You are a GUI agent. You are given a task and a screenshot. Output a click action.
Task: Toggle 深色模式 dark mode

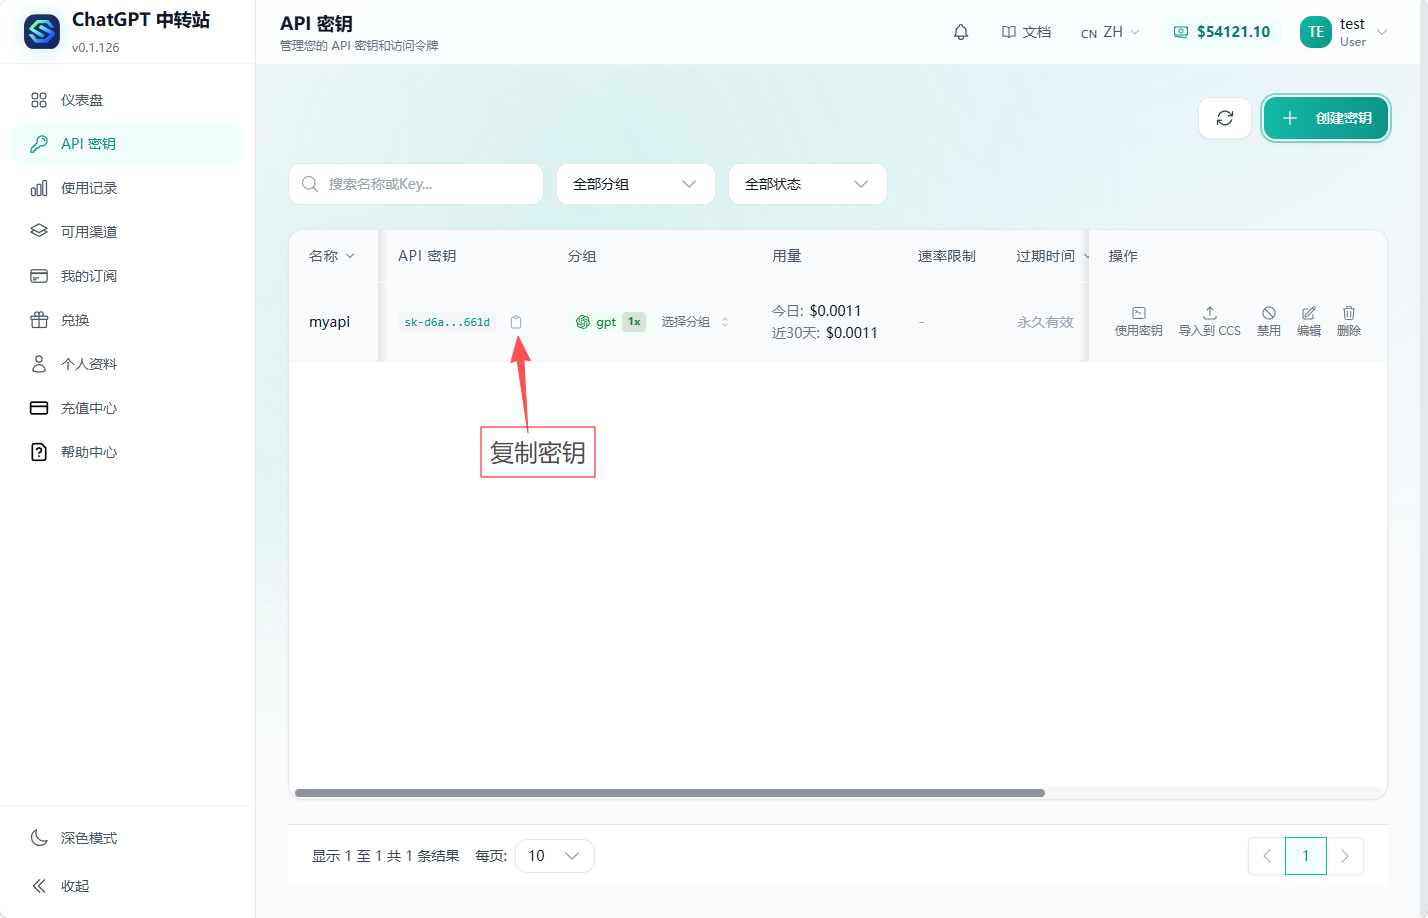point(127,838)
